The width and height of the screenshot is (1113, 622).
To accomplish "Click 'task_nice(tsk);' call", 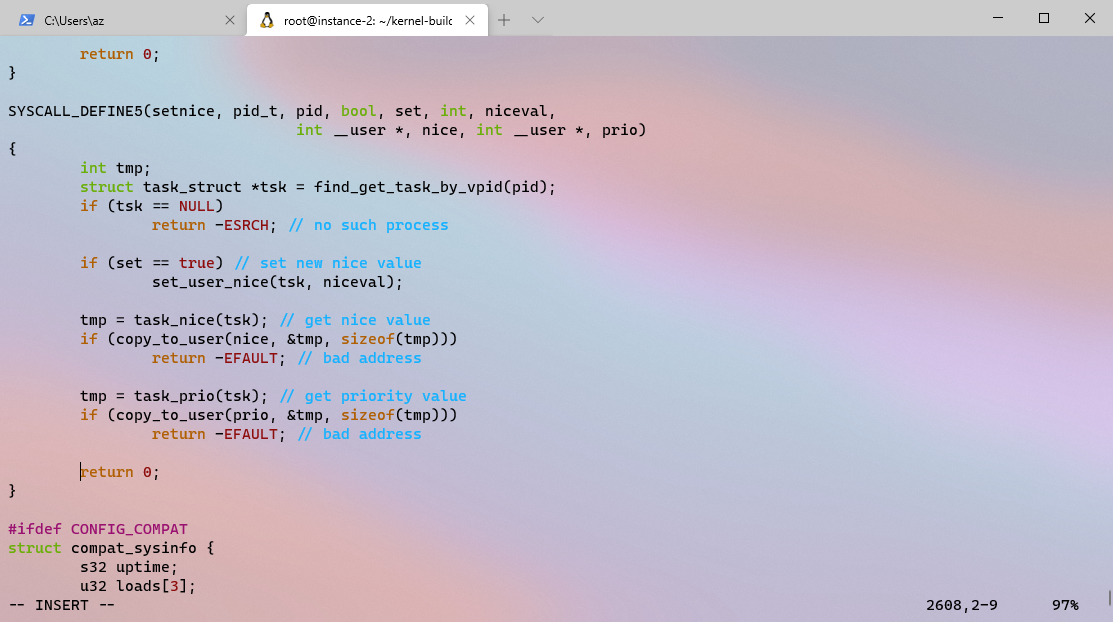I will [201, 320].
